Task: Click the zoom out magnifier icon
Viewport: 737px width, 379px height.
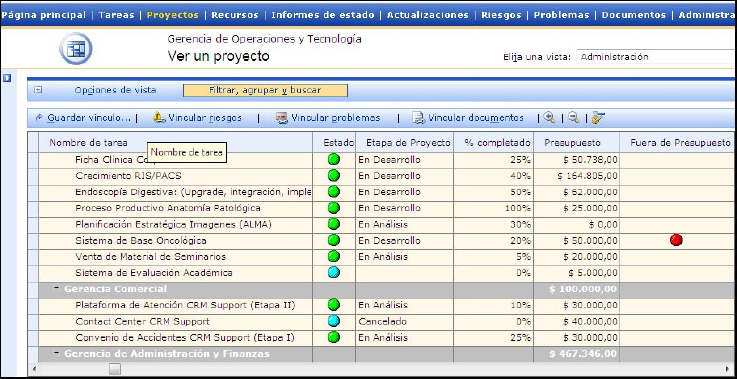Action: point(573,118)
